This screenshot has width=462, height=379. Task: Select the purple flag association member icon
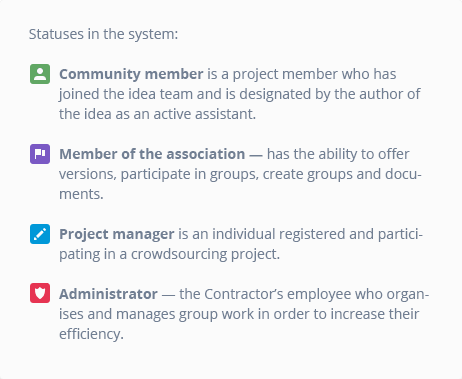(40, 154)
